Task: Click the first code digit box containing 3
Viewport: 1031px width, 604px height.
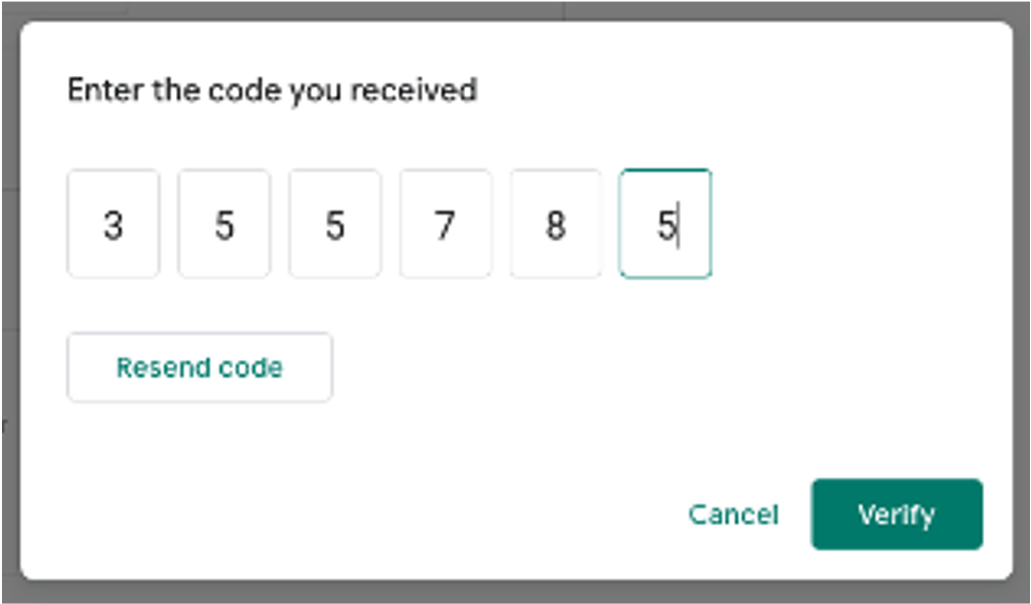Action: (x=113, y=224)
